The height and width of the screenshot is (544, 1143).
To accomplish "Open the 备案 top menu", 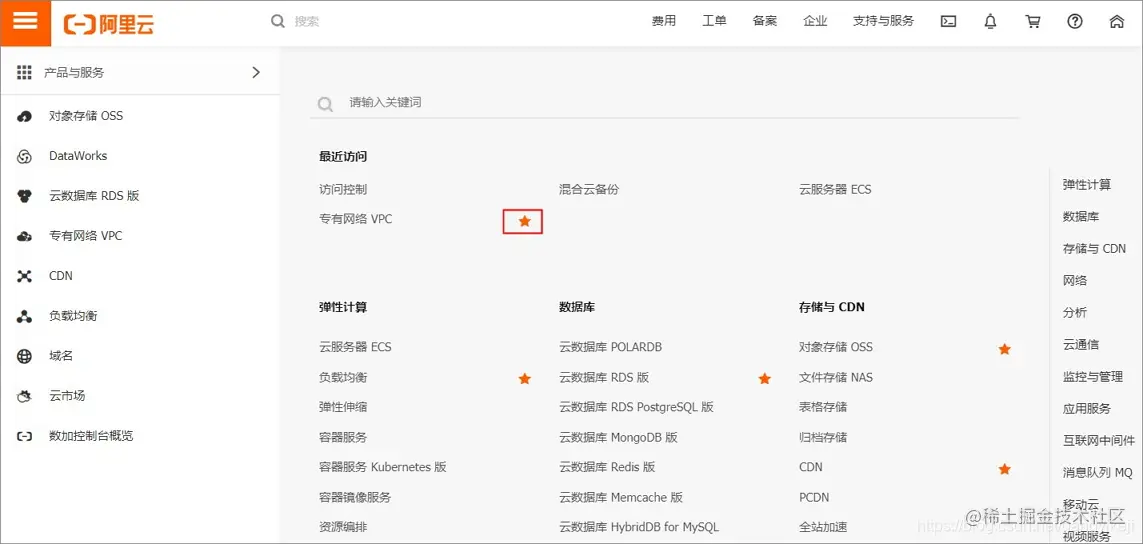I will coord(765,21).
